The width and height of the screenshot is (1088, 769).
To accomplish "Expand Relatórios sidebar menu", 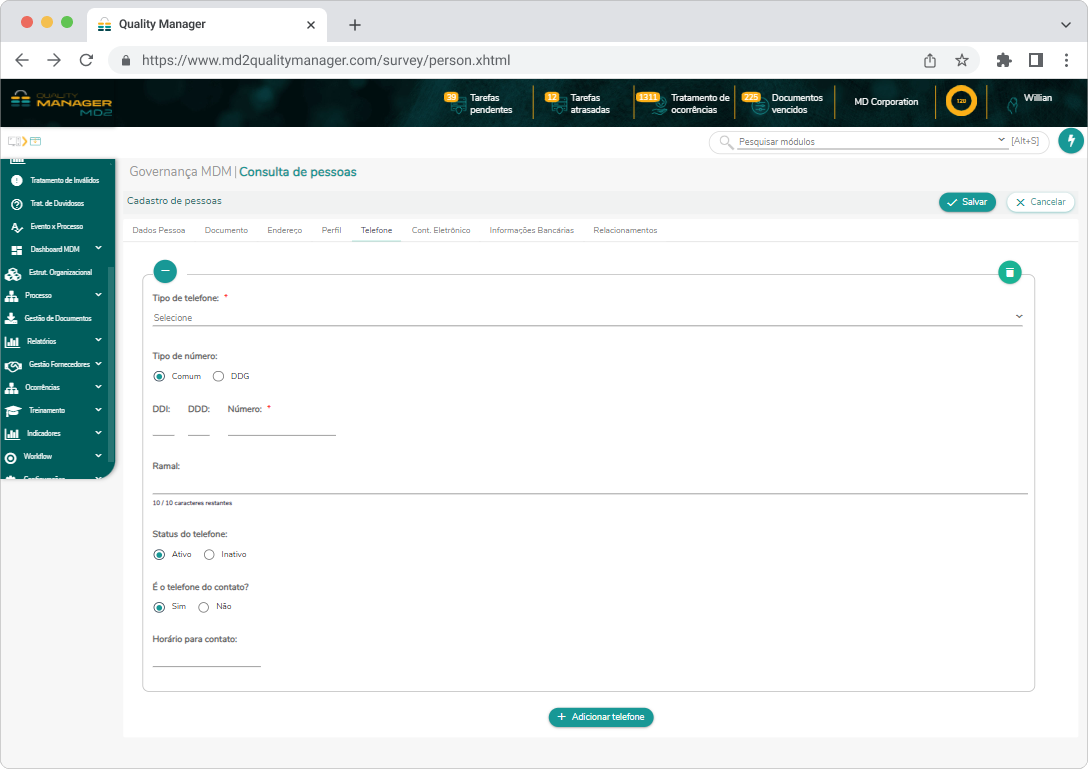I will (55, 341).
